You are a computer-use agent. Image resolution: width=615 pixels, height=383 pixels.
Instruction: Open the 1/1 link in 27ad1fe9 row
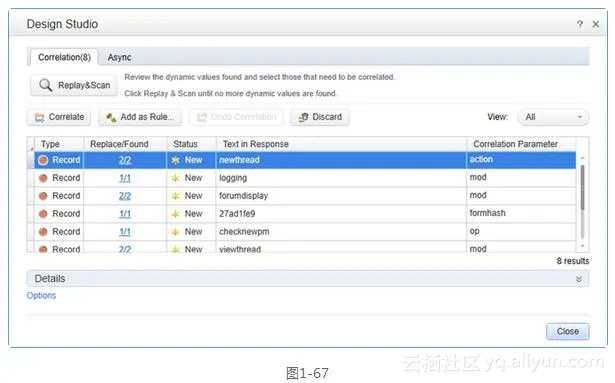point(125,214)
